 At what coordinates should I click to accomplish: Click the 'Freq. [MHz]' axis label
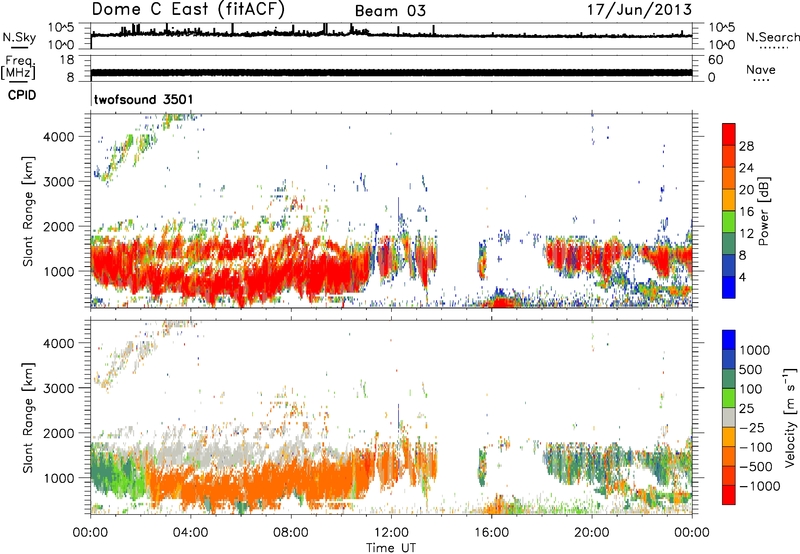click(x=18, y=67)
